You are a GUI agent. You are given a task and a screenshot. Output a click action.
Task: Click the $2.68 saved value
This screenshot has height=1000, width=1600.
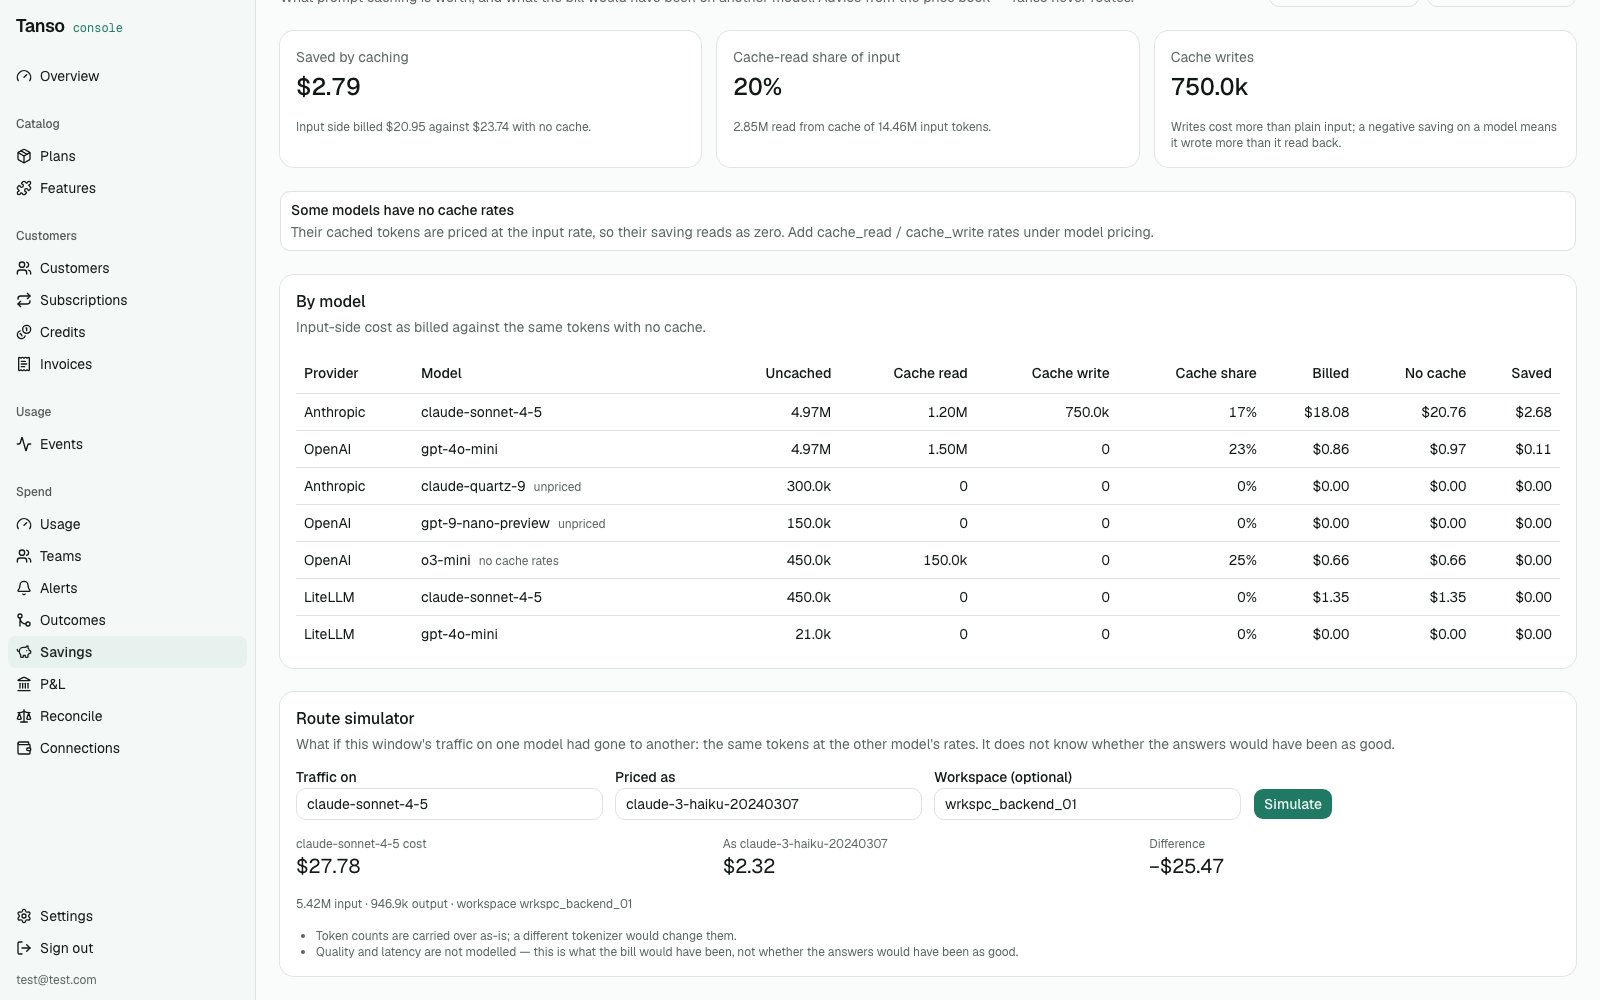[1533, 412]
